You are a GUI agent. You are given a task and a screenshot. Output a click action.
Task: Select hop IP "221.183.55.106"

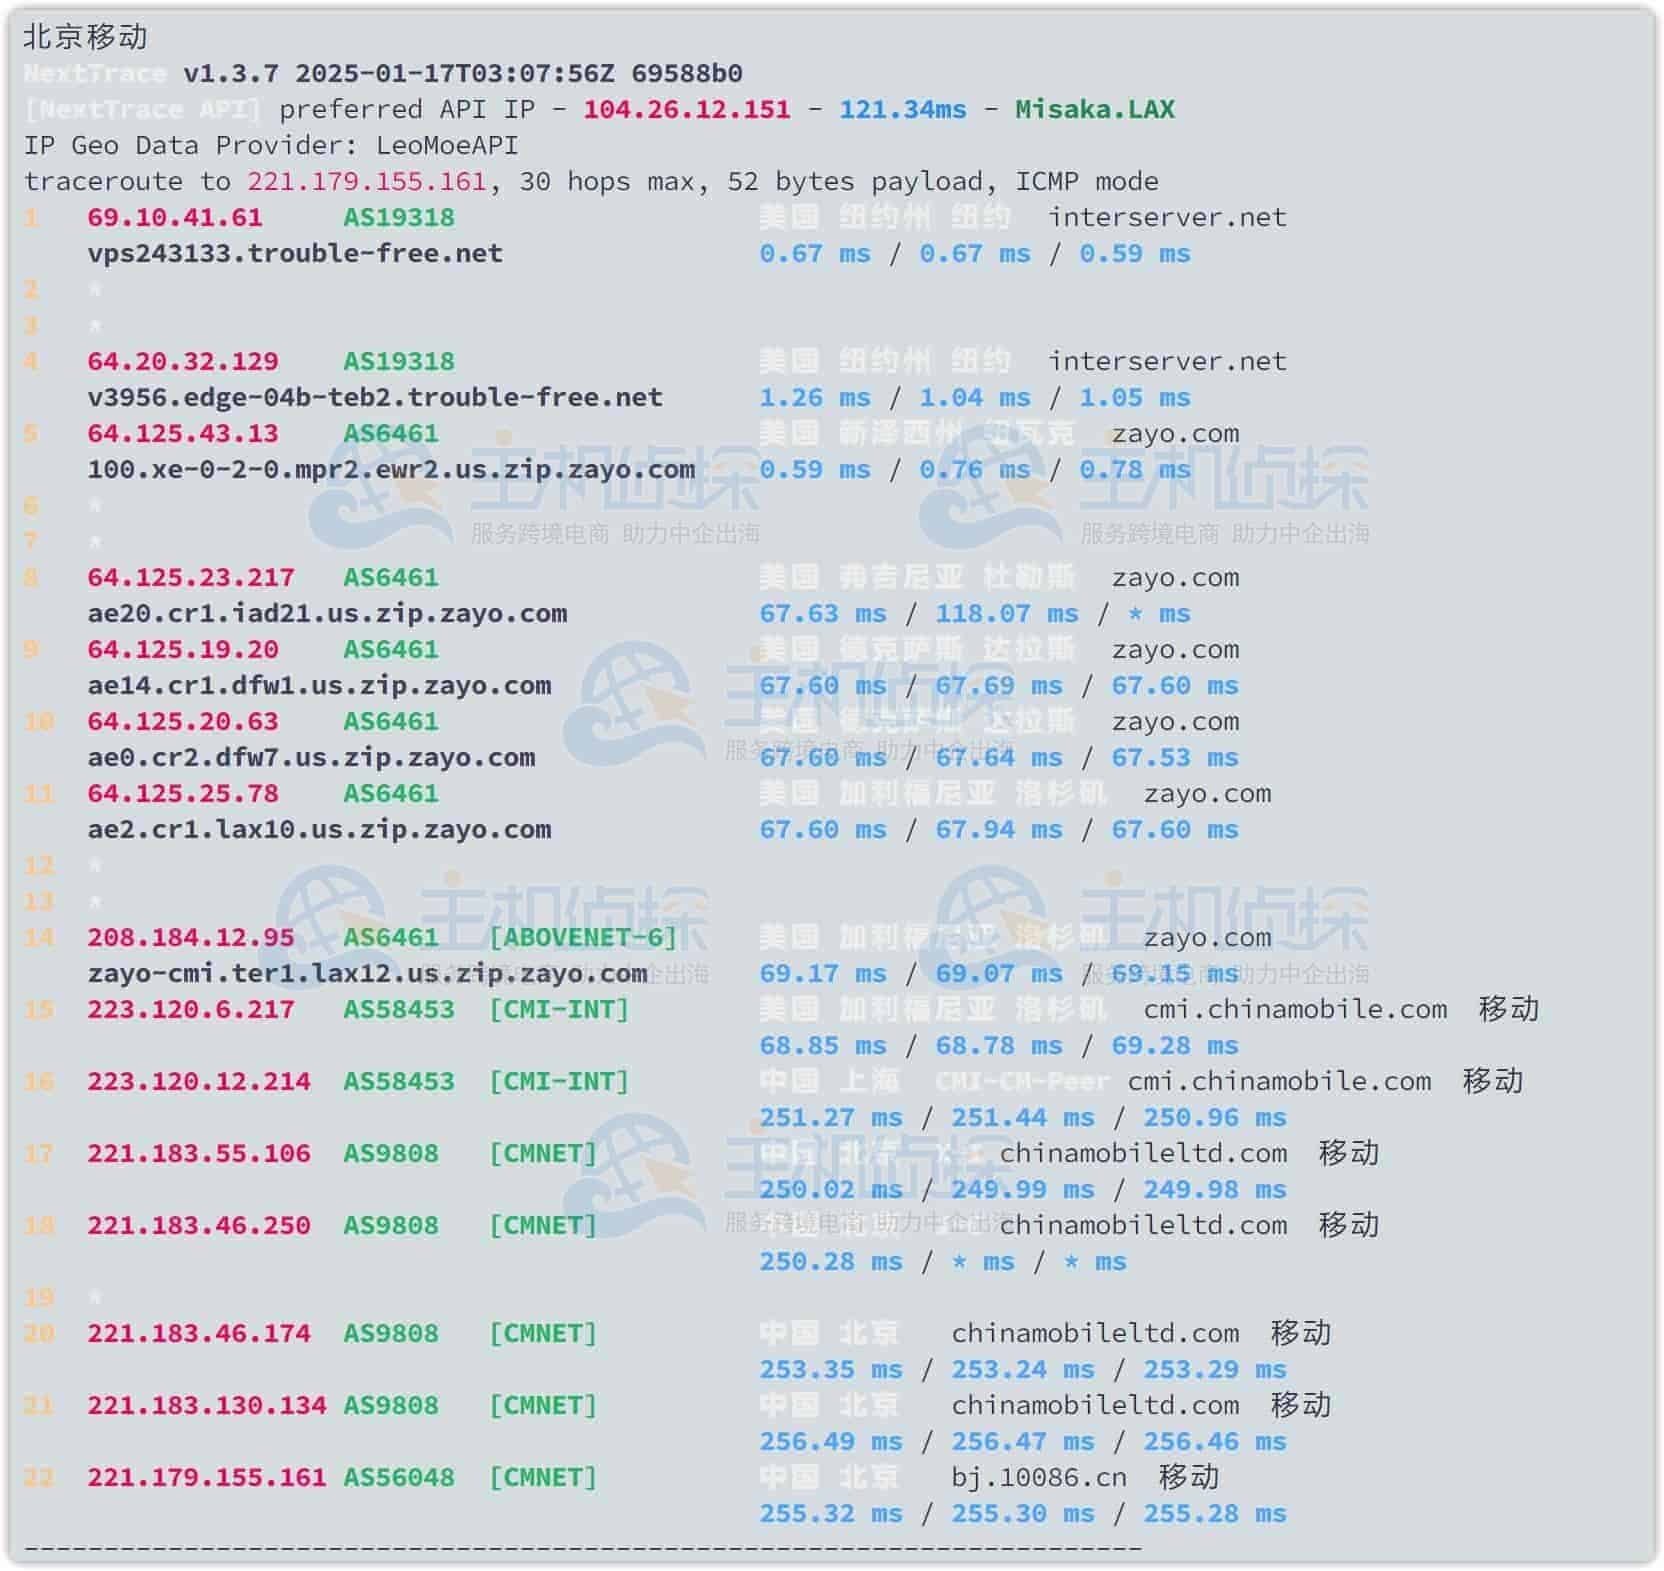click(x=199, y=1153)
